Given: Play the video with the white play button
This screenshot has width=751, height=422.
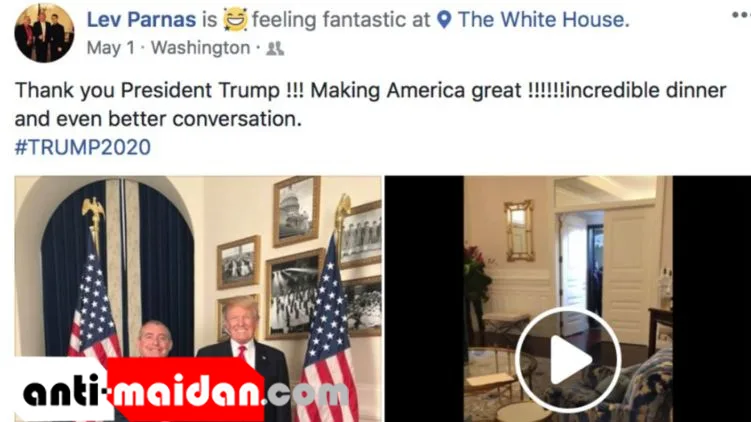Looking at the screenshot, I should [568, 360].
